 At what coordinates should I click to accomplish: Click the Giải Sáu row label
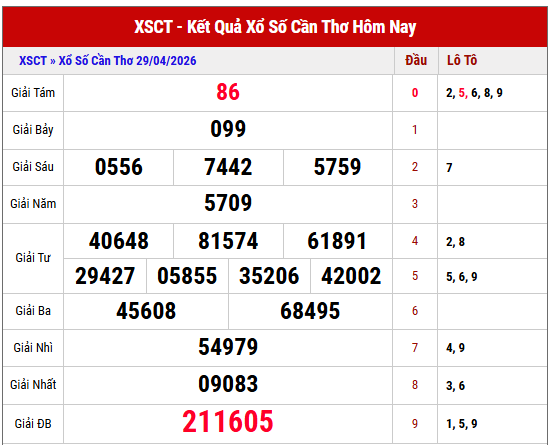point(33,167)
